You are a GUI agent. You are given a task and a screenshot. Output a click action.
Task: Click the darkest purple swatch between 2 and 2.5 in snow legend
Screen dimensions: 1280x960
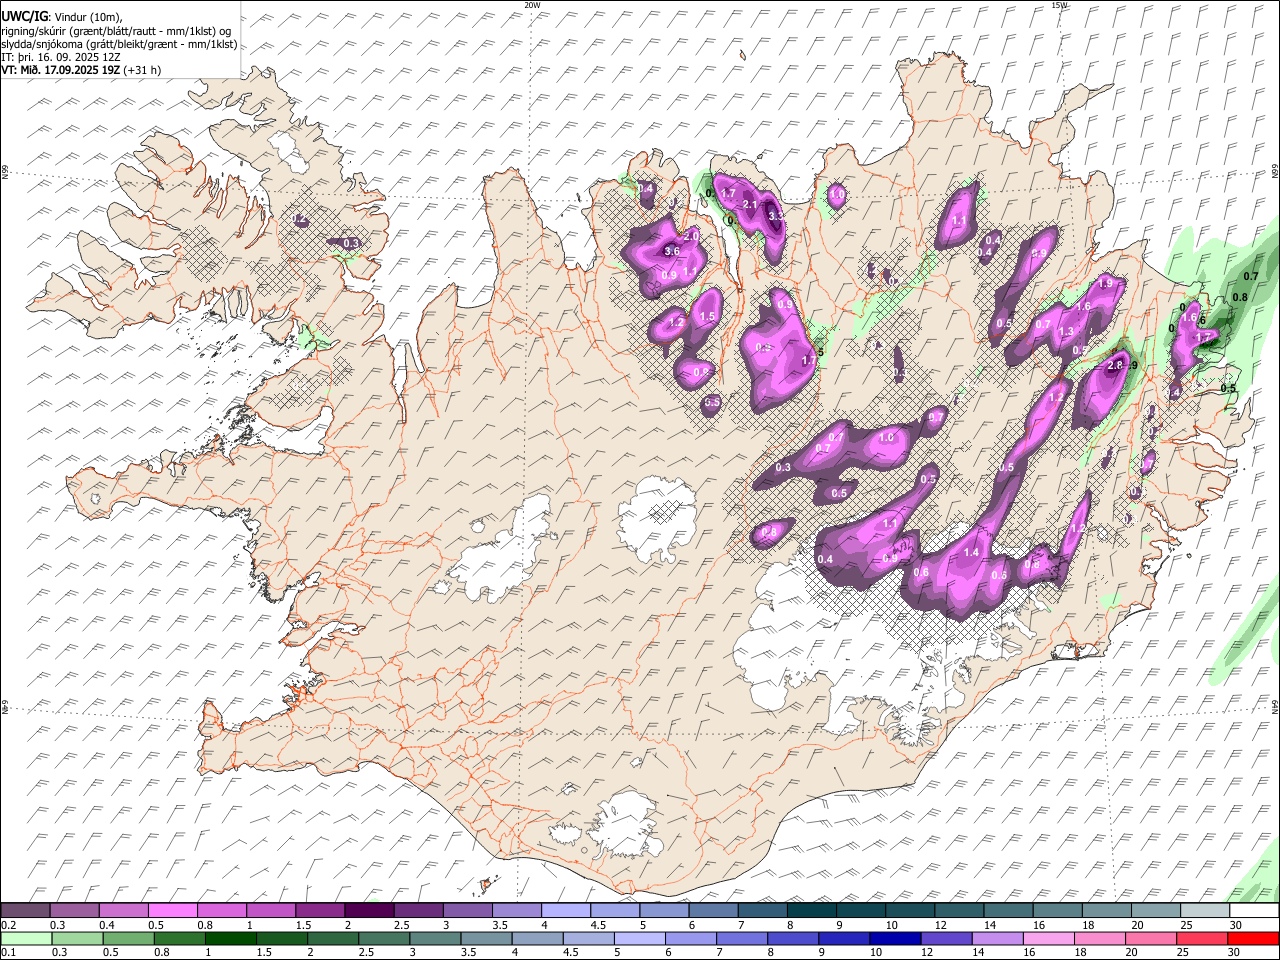point(369,910)
